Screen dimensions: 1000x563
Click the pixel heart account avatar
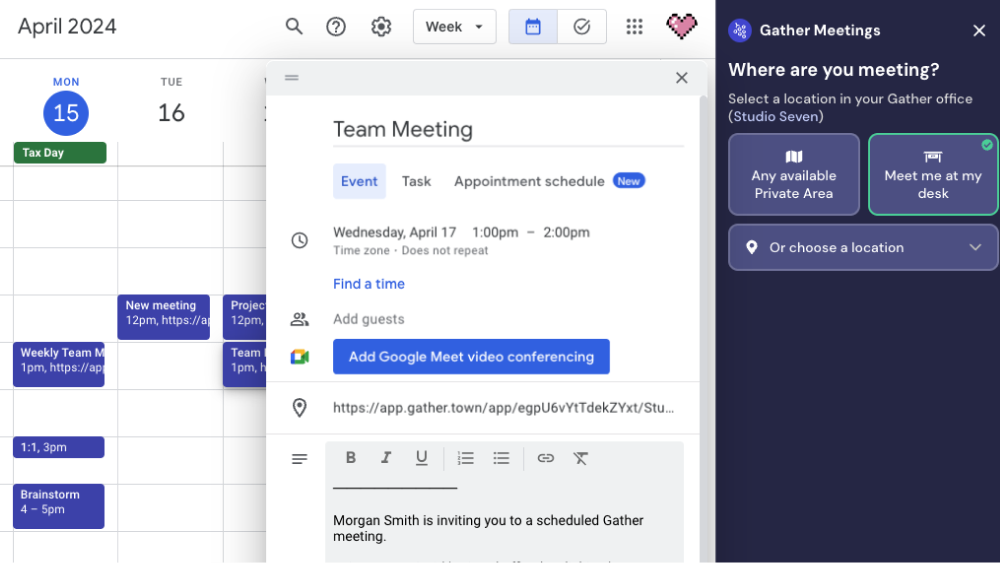(x=682, y=26)
